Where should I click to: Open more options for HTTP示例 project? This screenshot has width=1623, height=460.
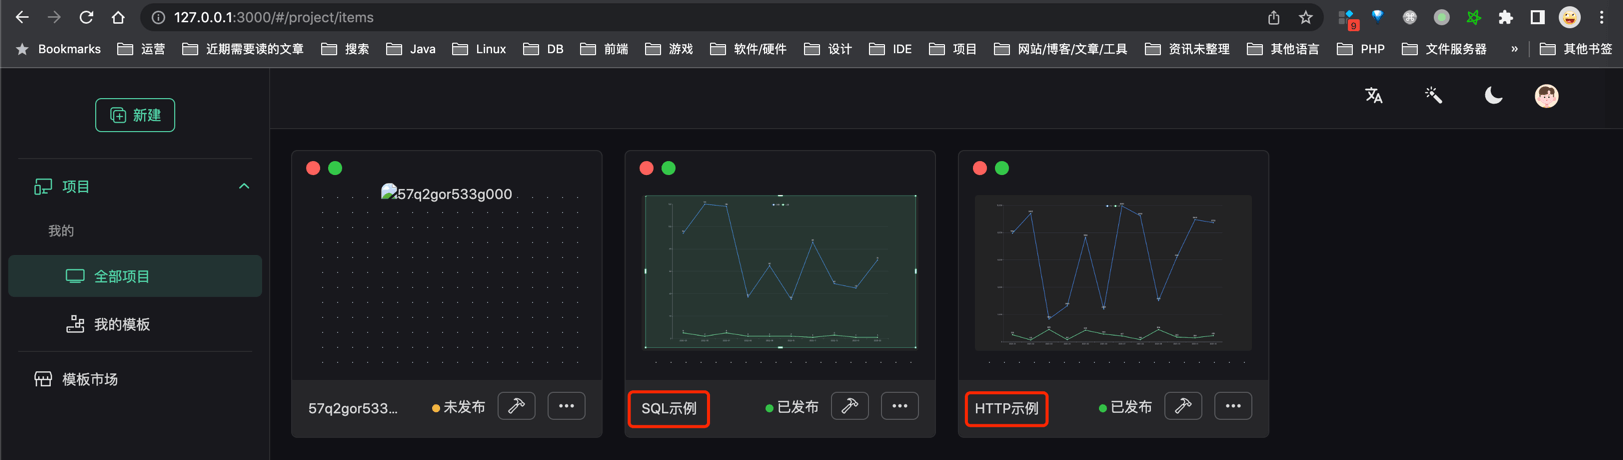coord(1233,406)
